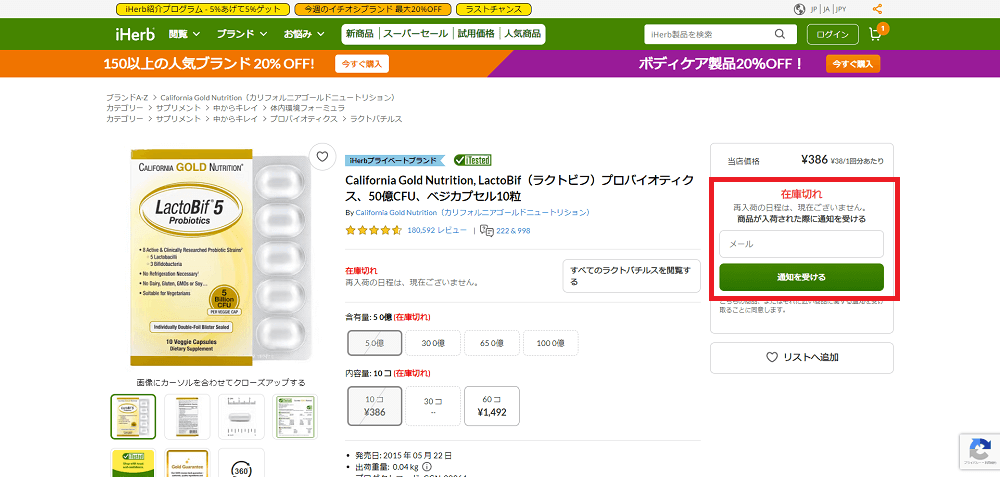The width and height of the screenshot is (1000, 477).
Task: Click the share icon in top bar
Action: [x=877, y=9]
